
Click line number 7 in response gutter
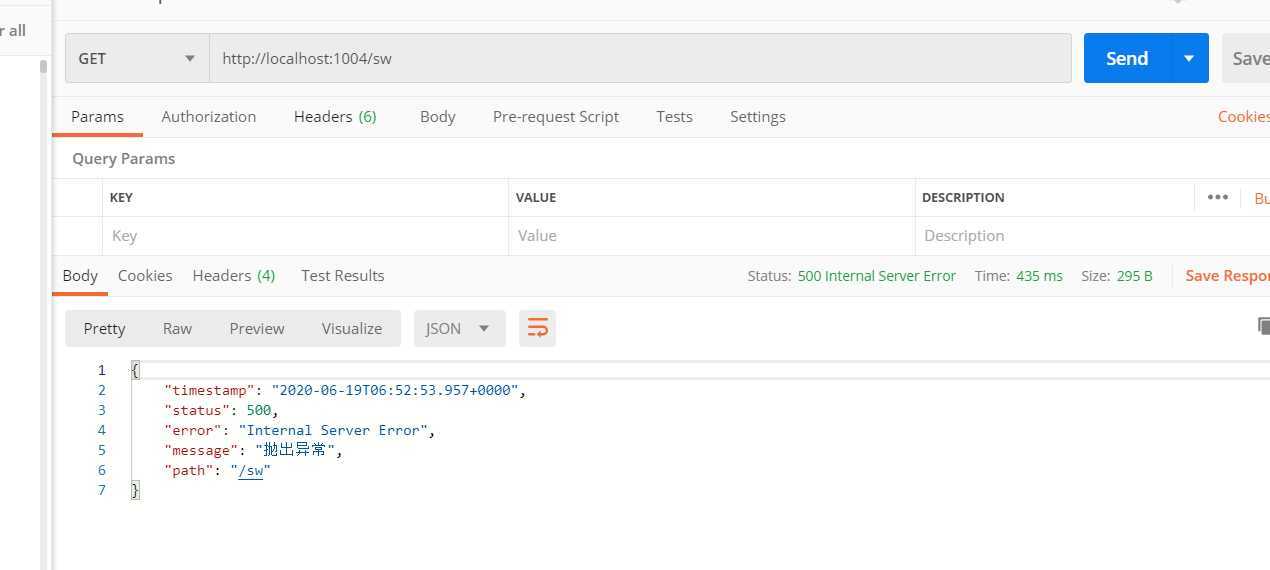(x=101, y=490)
